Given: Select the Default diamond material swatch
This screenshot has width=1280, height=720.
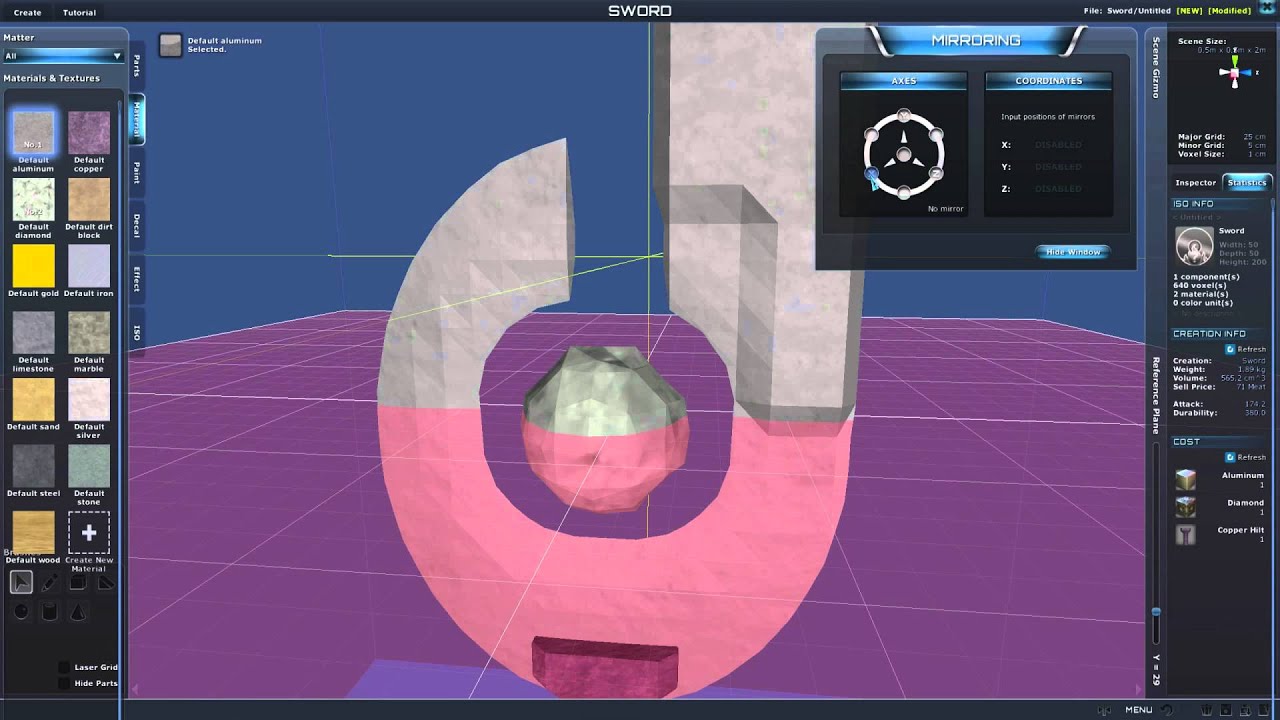Looking at the screenshot, I should pyautogui.click(x=33, y=199).
